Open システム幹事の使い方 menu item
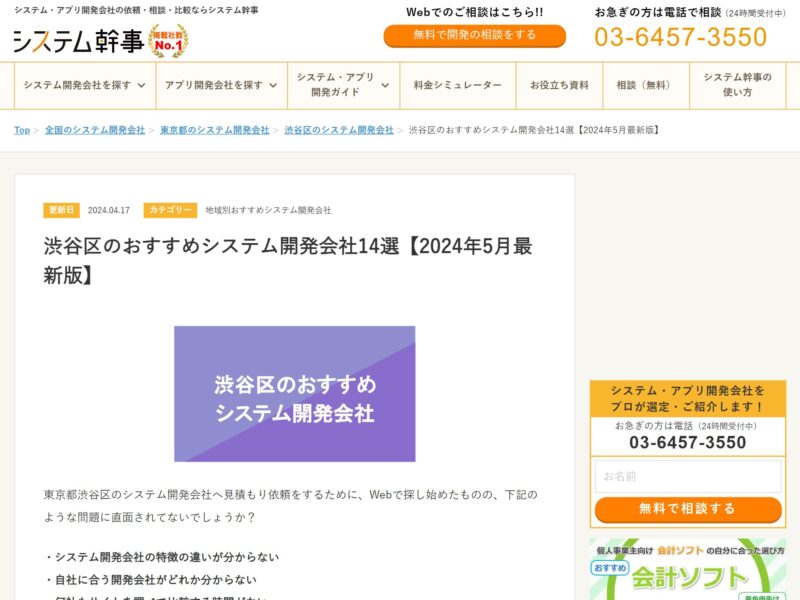 click(x=737, y=85)
